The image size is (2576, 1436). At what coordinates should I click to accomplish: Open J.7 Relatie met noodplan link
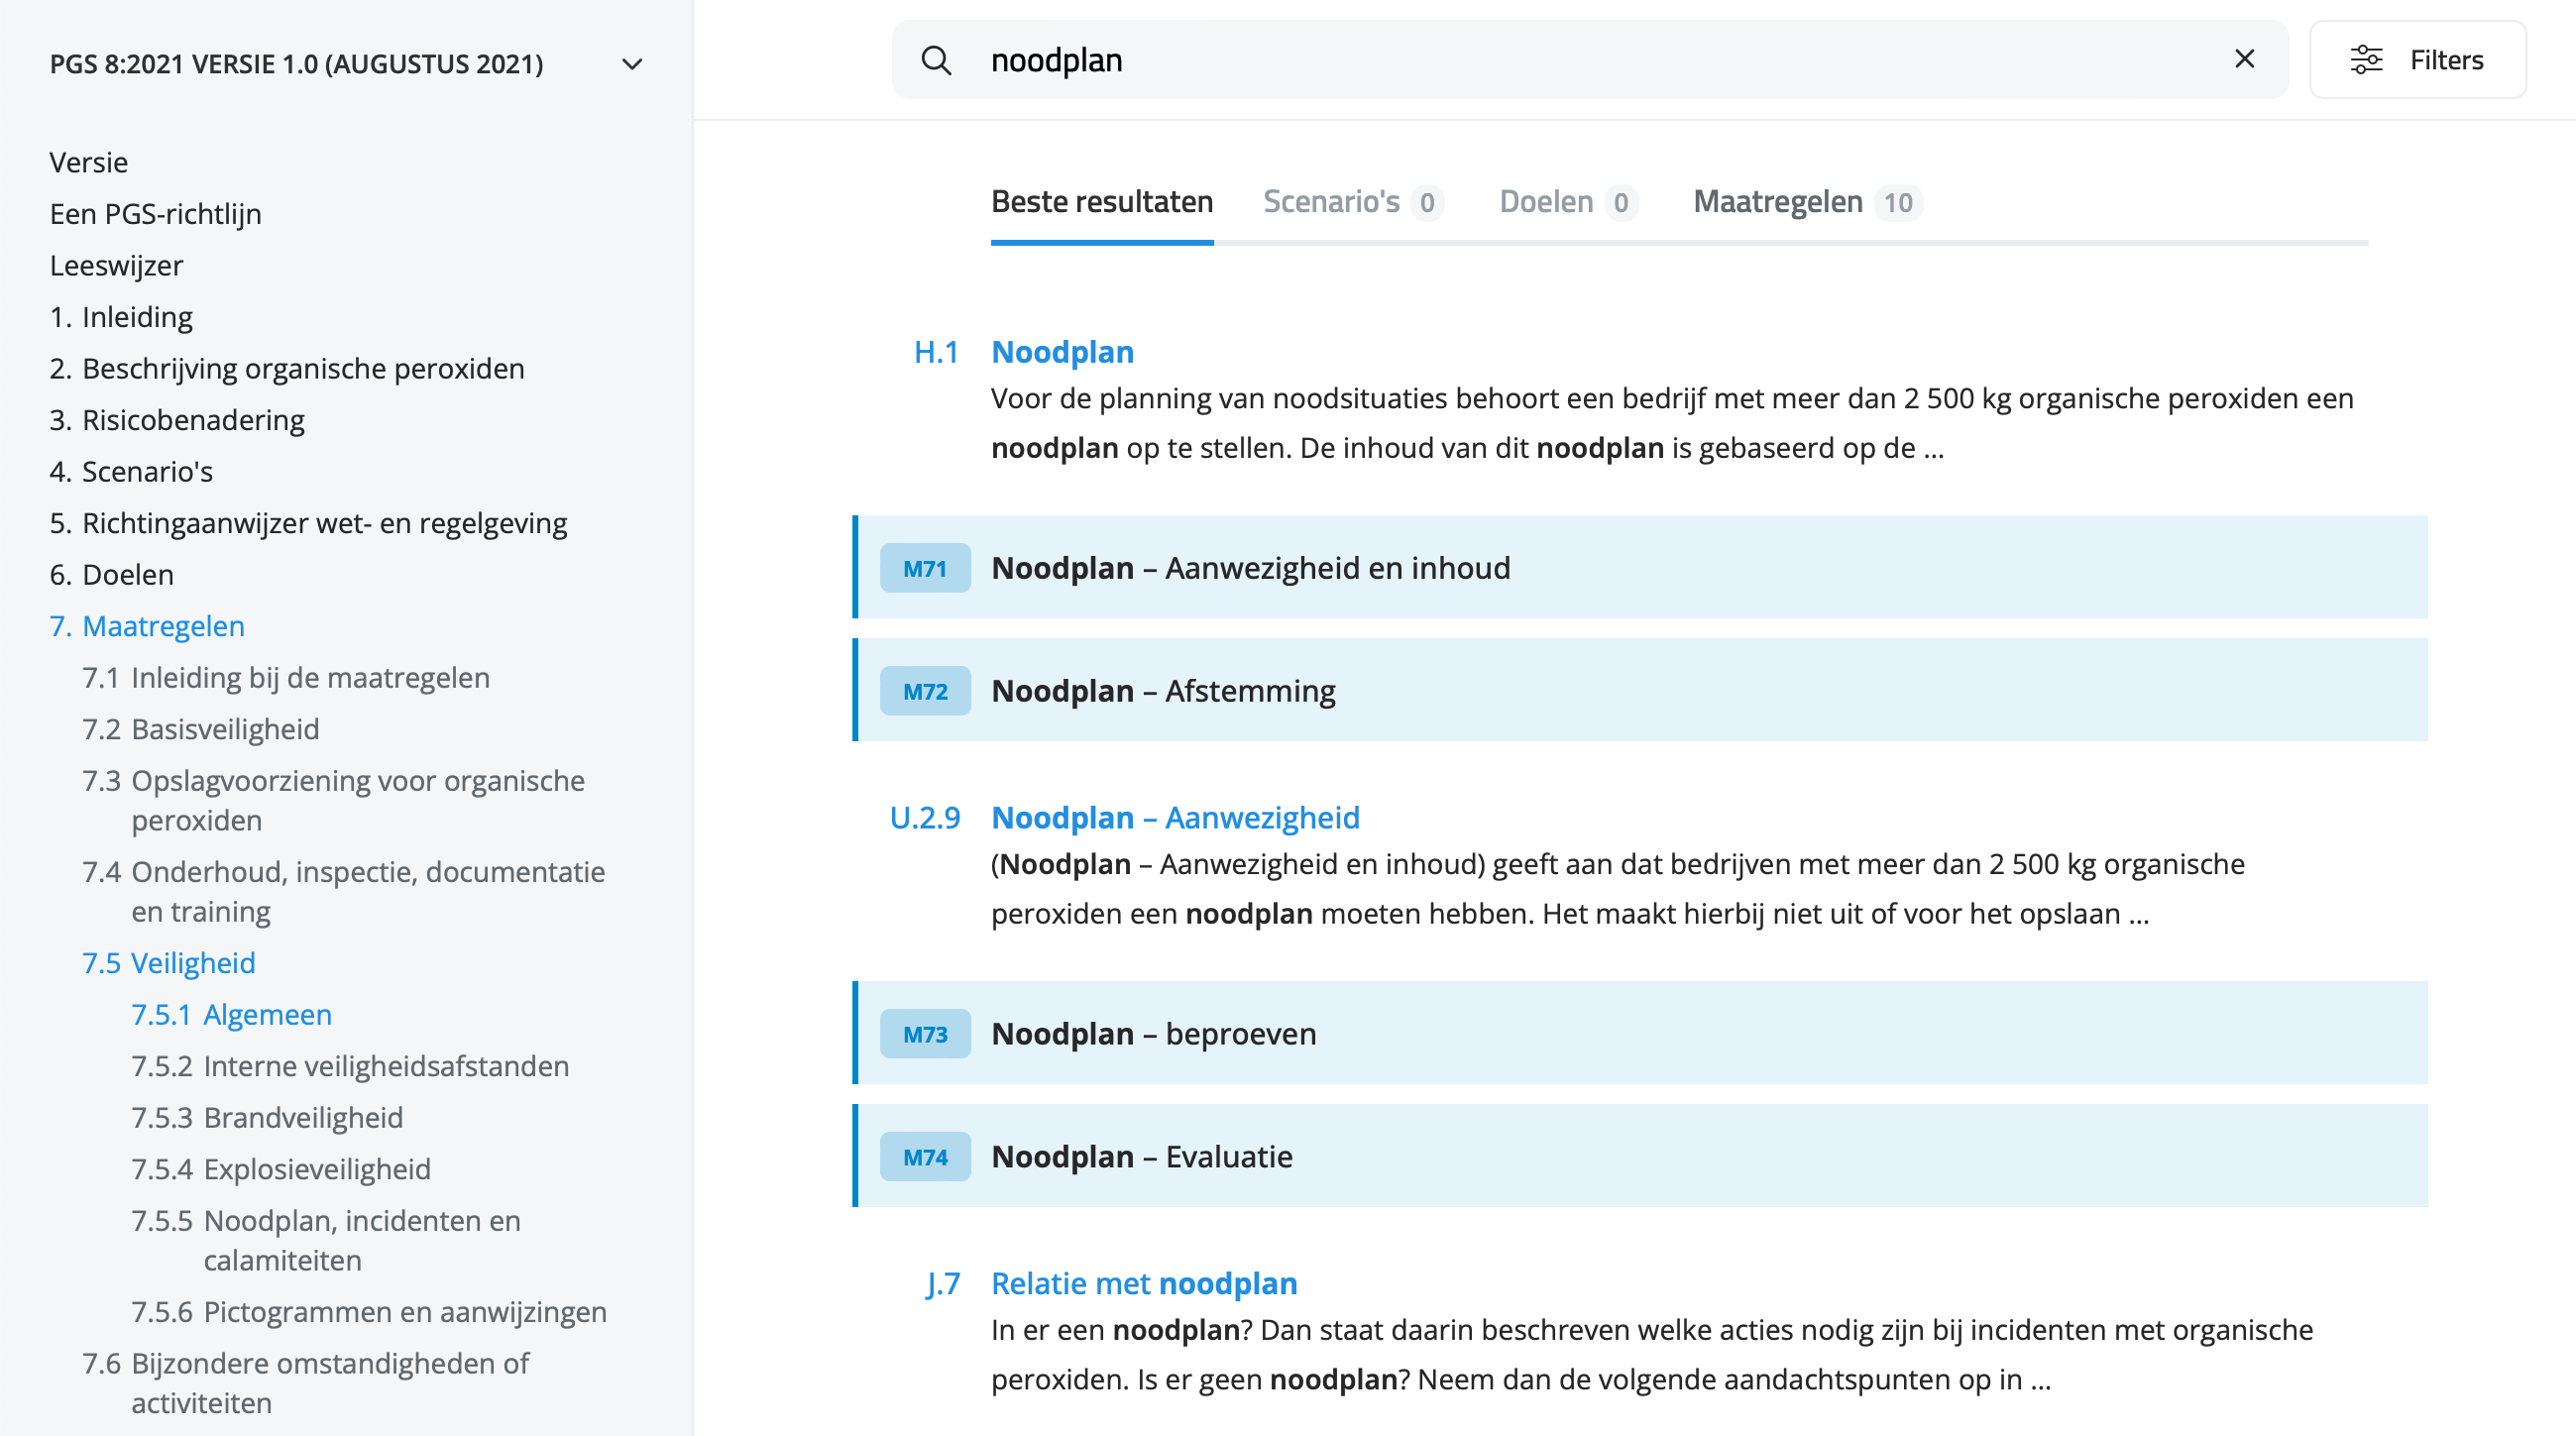pos(1144,1283)
